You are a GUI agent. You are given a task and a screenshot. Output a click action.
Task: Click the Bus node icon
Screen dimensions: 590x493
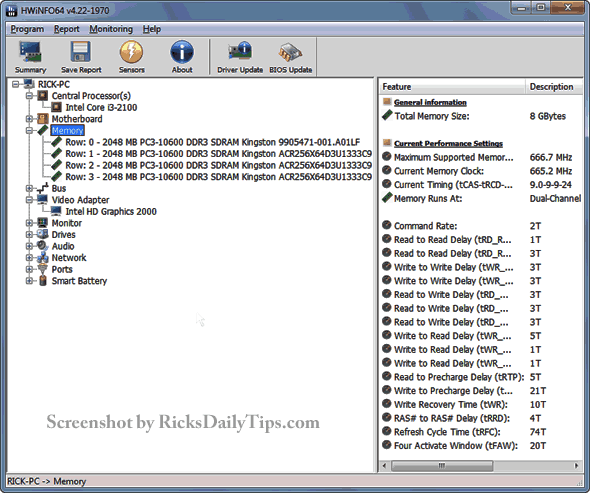(x=43, y=188)
